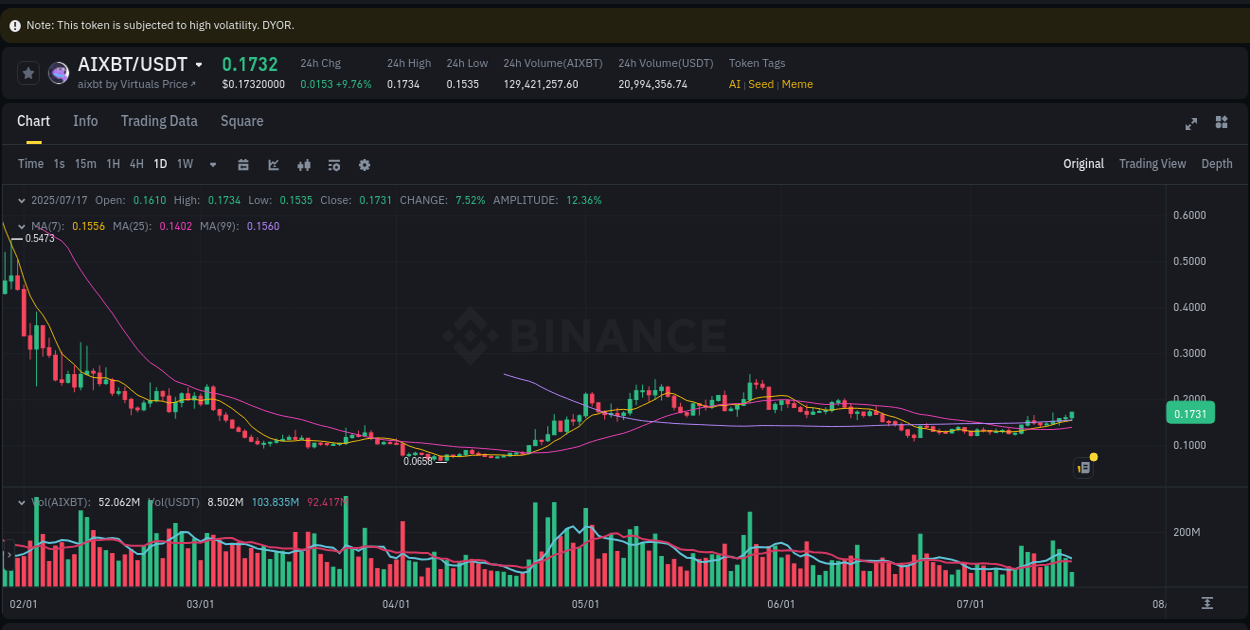Viewport: 1250px width, 630px height.
Task: Switch to the Trading Data tab
Action: pyautogui.click(x=159, y=121)
